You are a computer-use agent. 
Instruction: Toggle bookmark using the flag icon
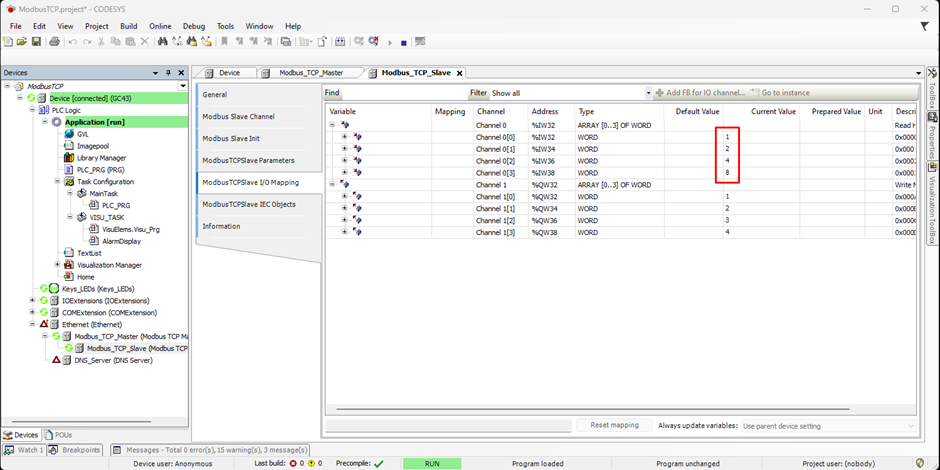(224, 42)
